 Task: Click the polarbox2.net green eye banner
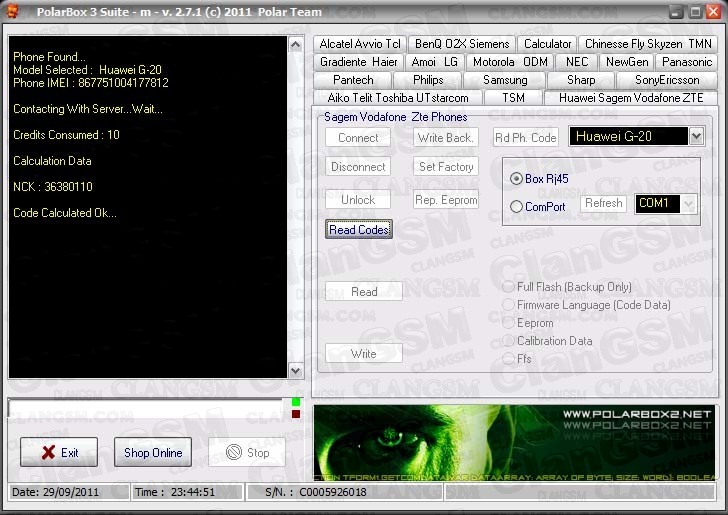(x=514, y=443)
